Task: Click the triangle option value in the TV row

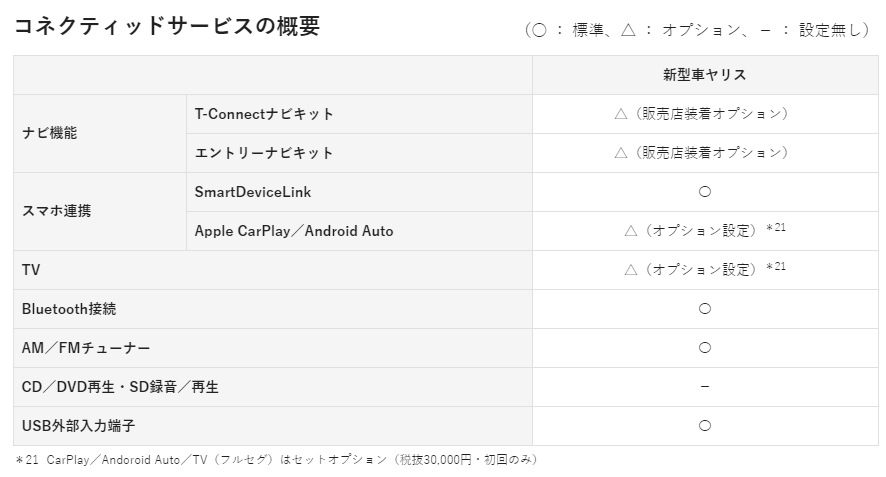Action: tap(704, 269)
